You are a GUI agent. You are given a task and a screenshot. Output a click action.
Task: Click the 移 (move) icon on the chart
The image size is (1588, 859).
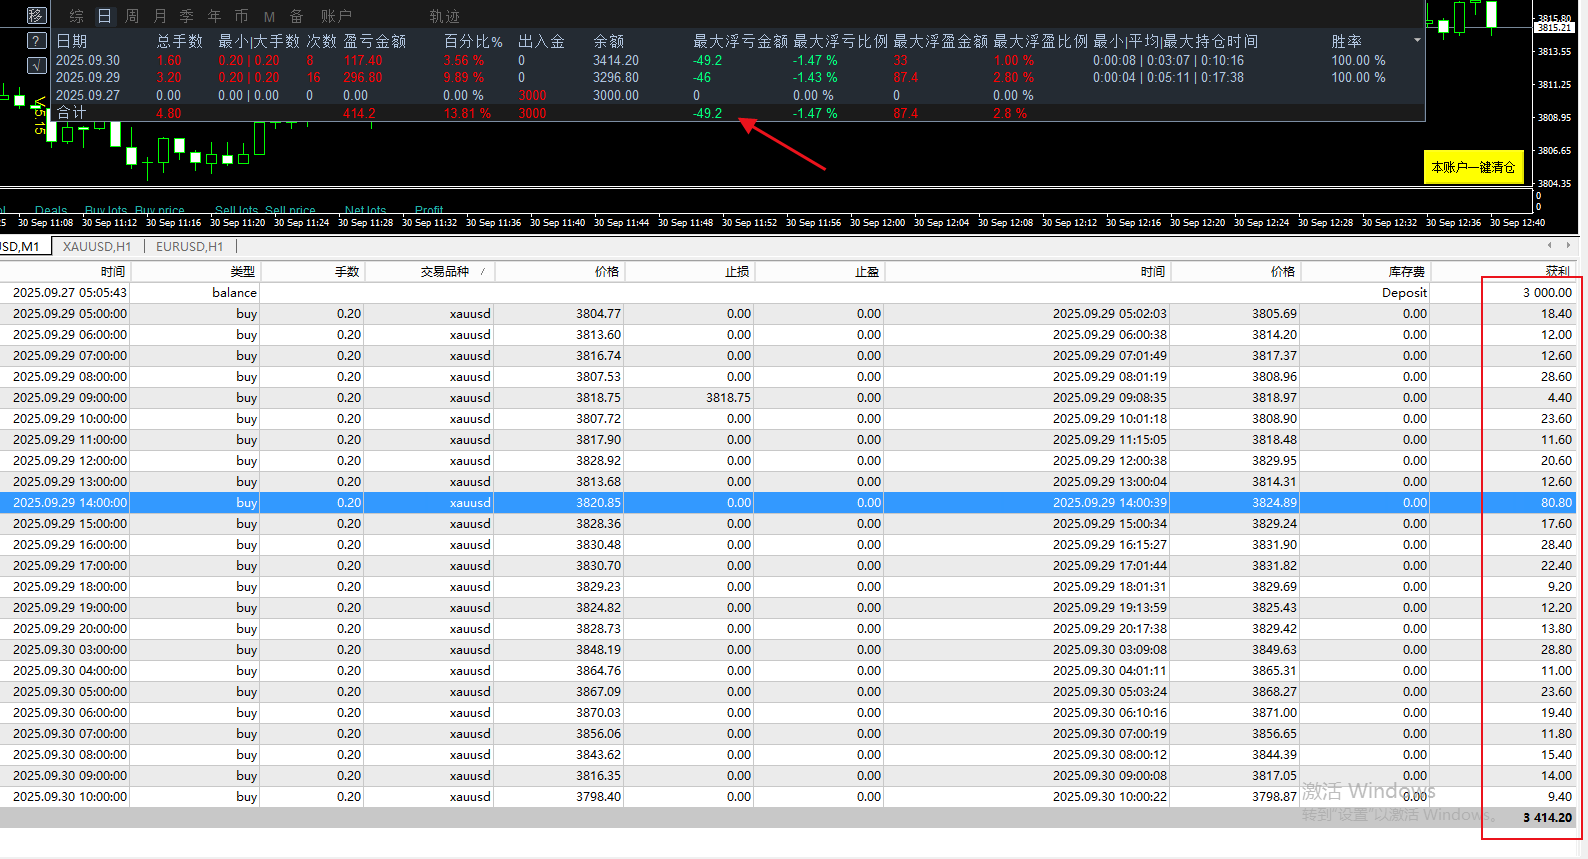tap(36, 16)
